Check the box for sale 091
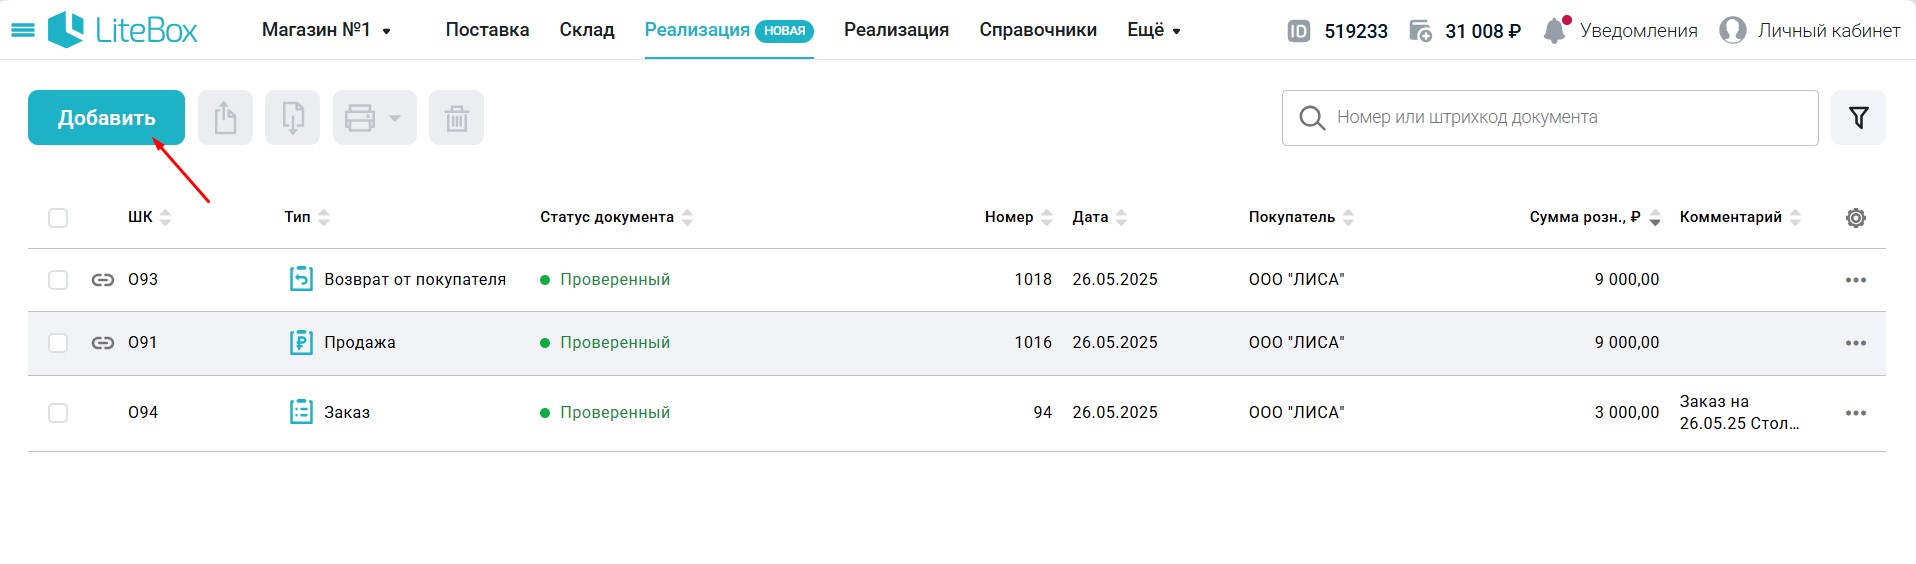1916x564 pixels. [x=58, y=343]
